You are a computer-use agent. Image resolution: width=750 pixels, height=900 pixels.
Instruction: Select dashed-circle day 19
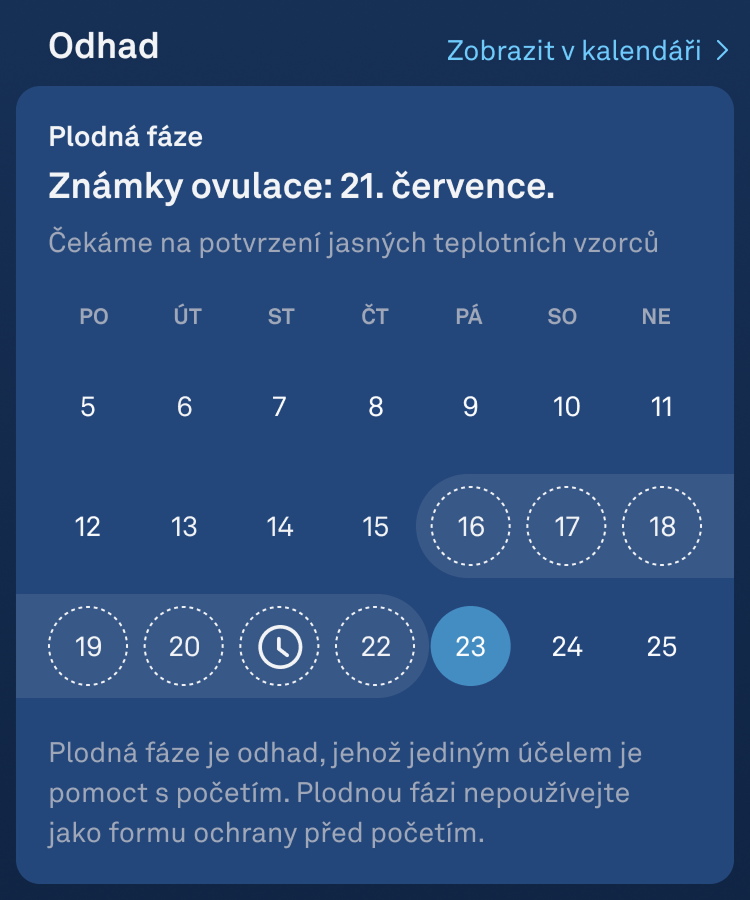89,647
